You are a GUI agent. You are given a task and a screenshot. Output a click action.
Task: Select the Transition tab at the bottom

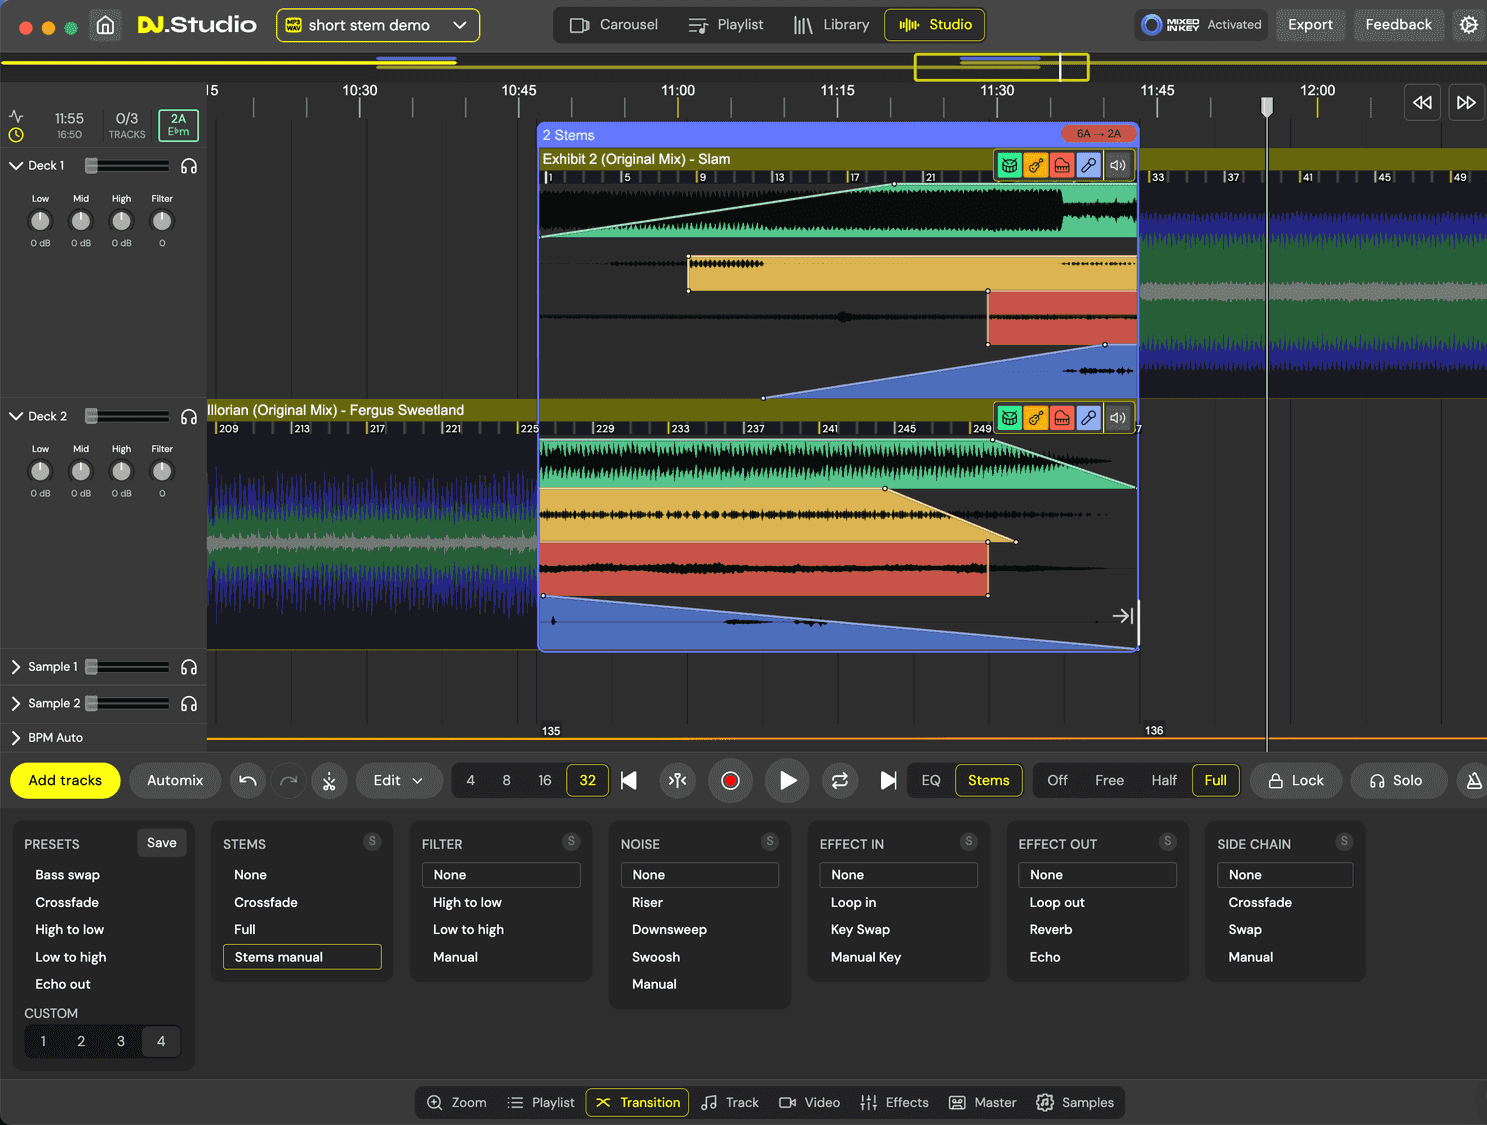point(637,1102)
